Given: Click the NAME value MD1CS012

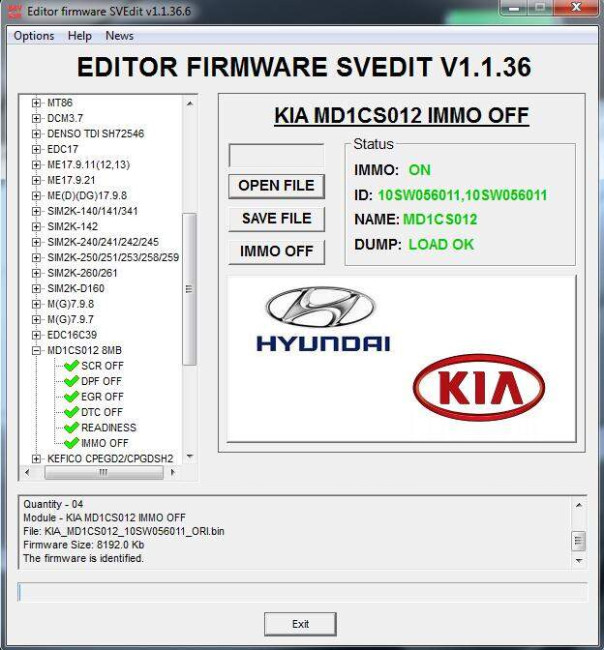Looking at the screenshot, I should point(440,219).
